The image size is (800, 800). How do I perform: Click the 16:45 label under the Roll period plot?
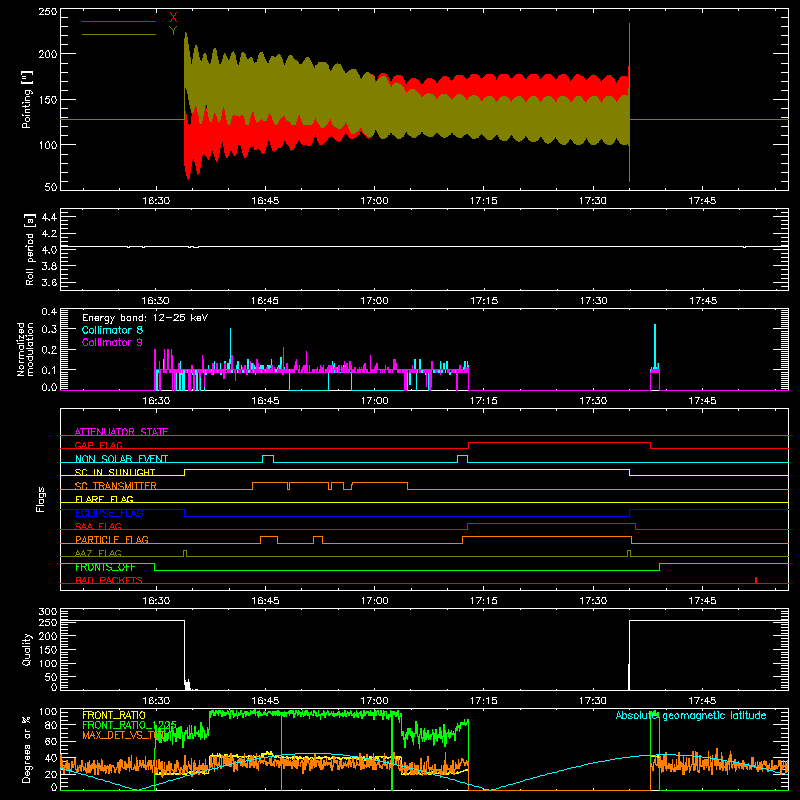265,301
